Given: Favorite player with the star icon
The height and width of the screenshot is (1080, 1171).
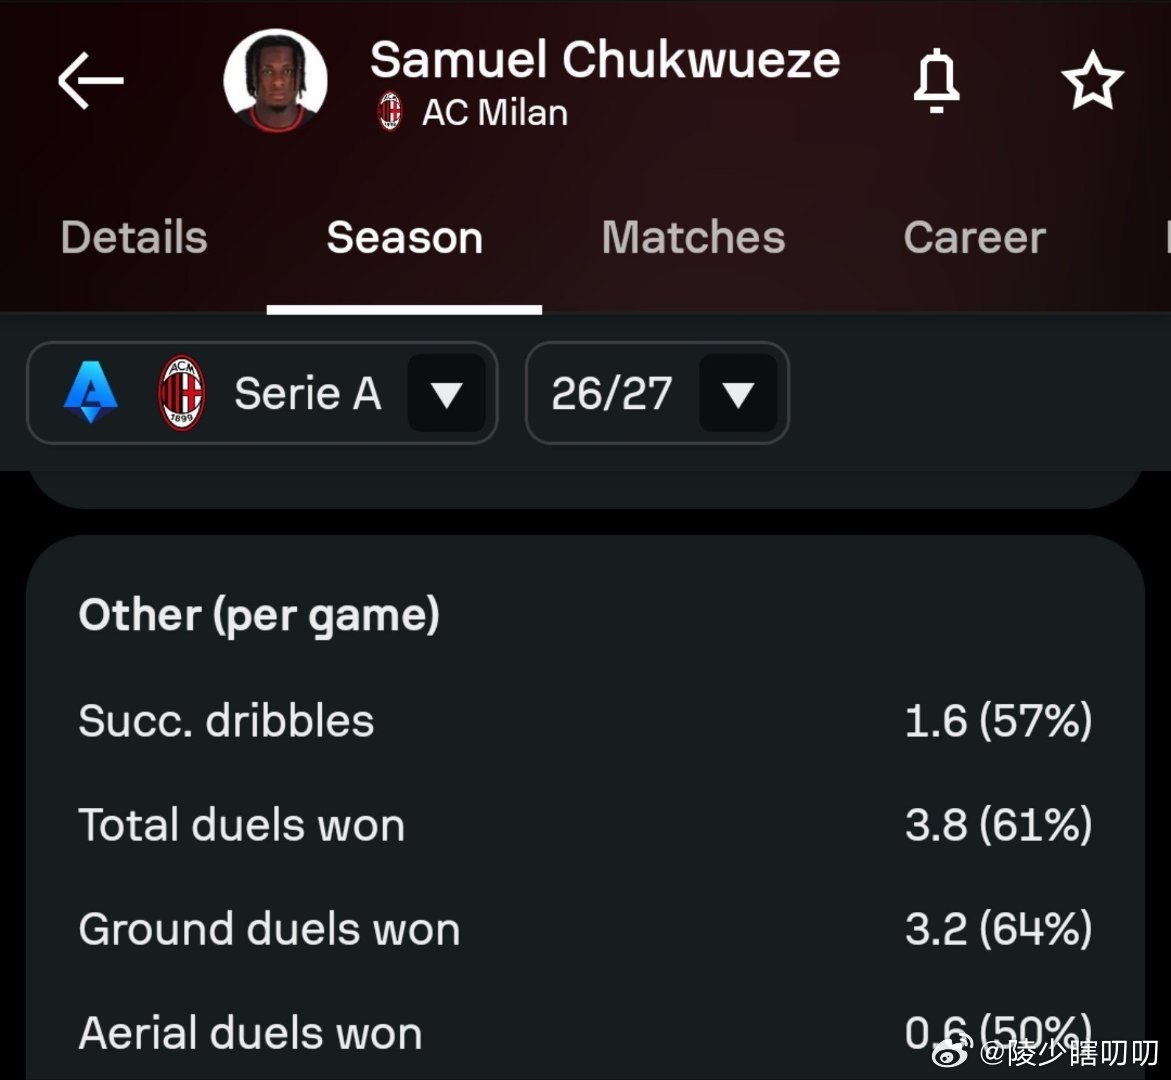Looking at the screenshot, I should coord(1092,81).
